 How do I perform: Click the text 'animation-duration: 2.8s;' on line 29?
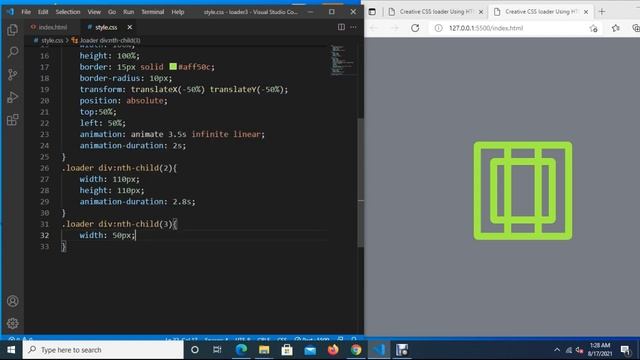click(x=138, y=202)
